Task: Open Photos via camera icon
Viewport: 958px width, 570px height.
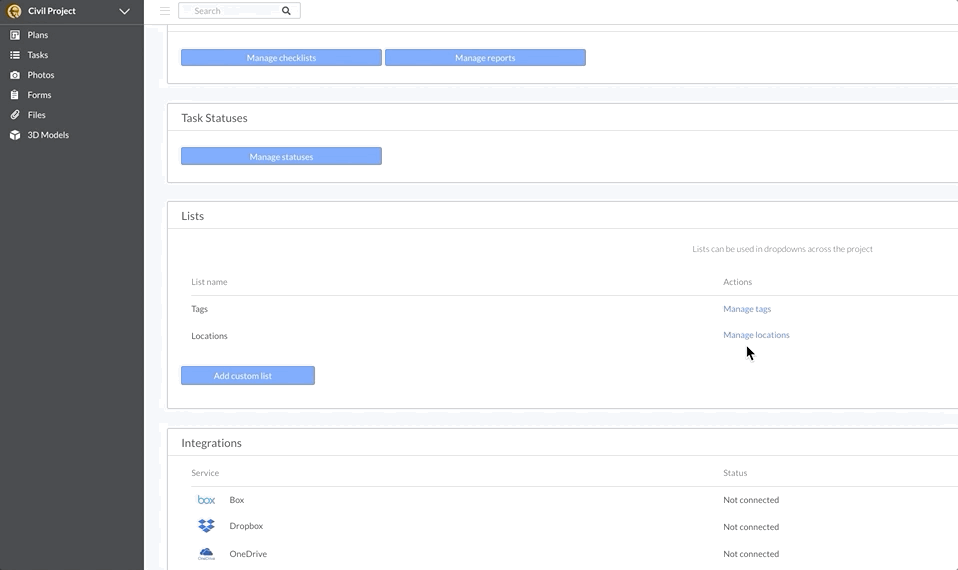Action: (x=15, y=75)
